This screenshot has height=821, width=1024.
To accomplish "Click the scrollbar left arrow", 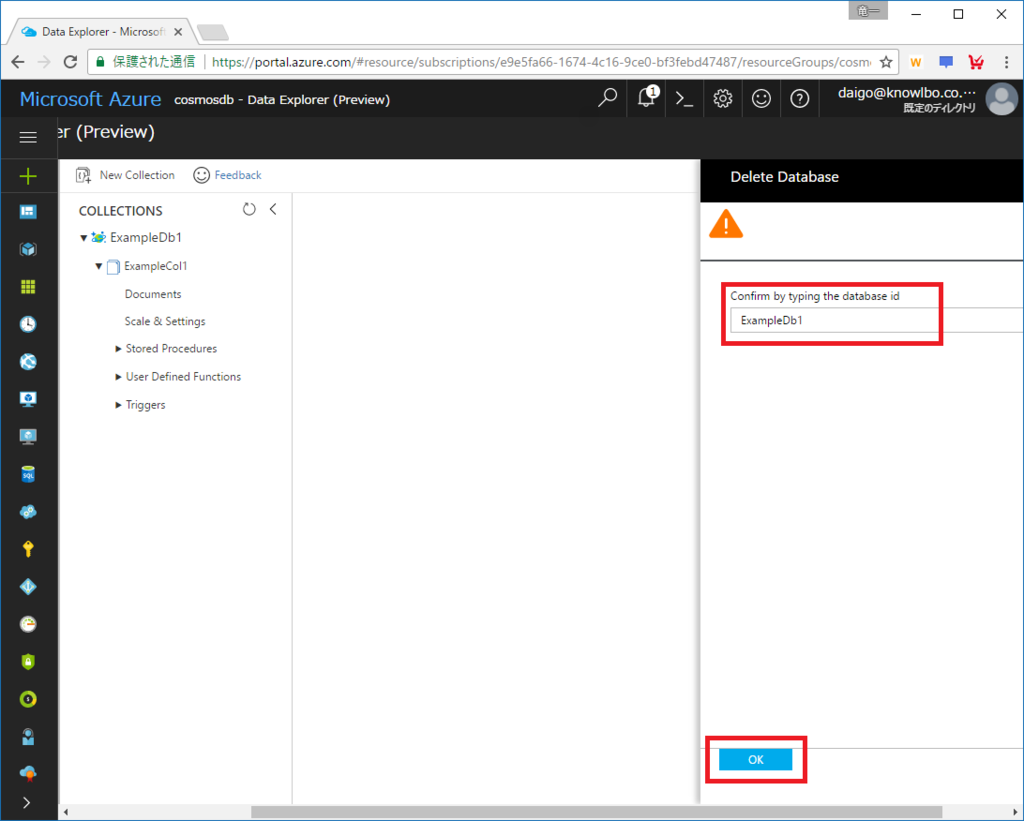I will [x=65, y=812].
